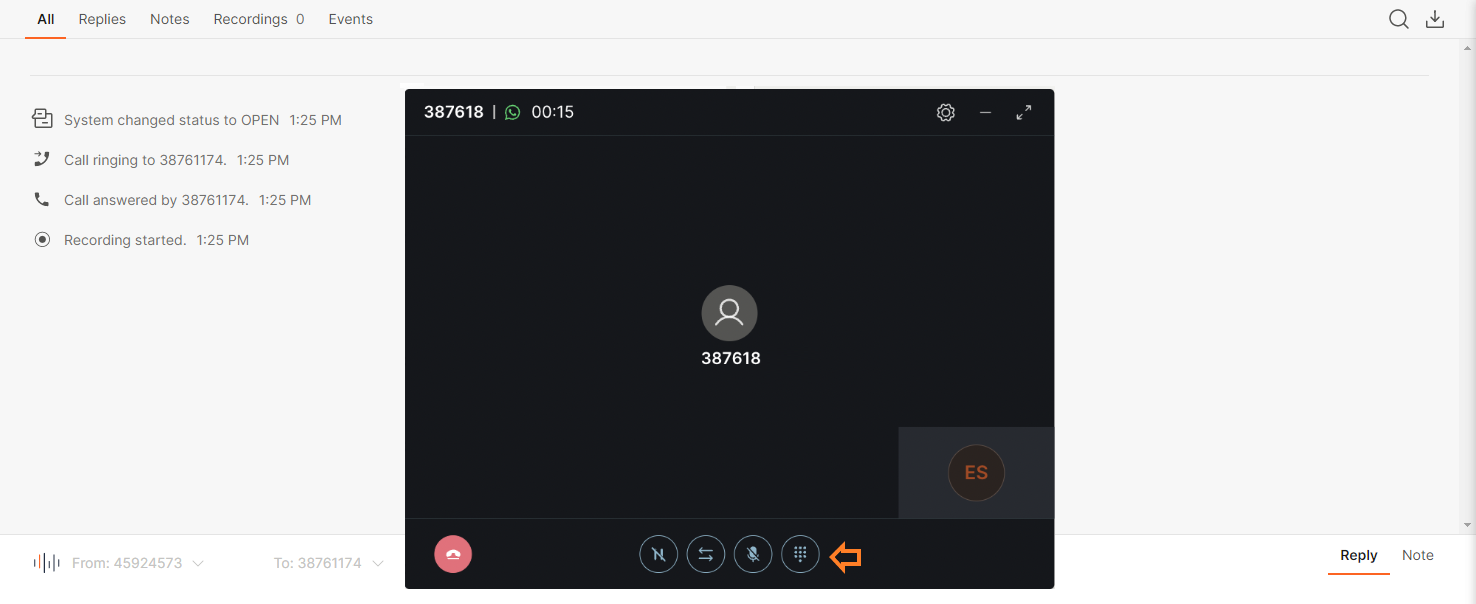Click scrollbar down arrow at right edge
Image resolution: width=1476 pixels, height=604 pixels.
1468,525
